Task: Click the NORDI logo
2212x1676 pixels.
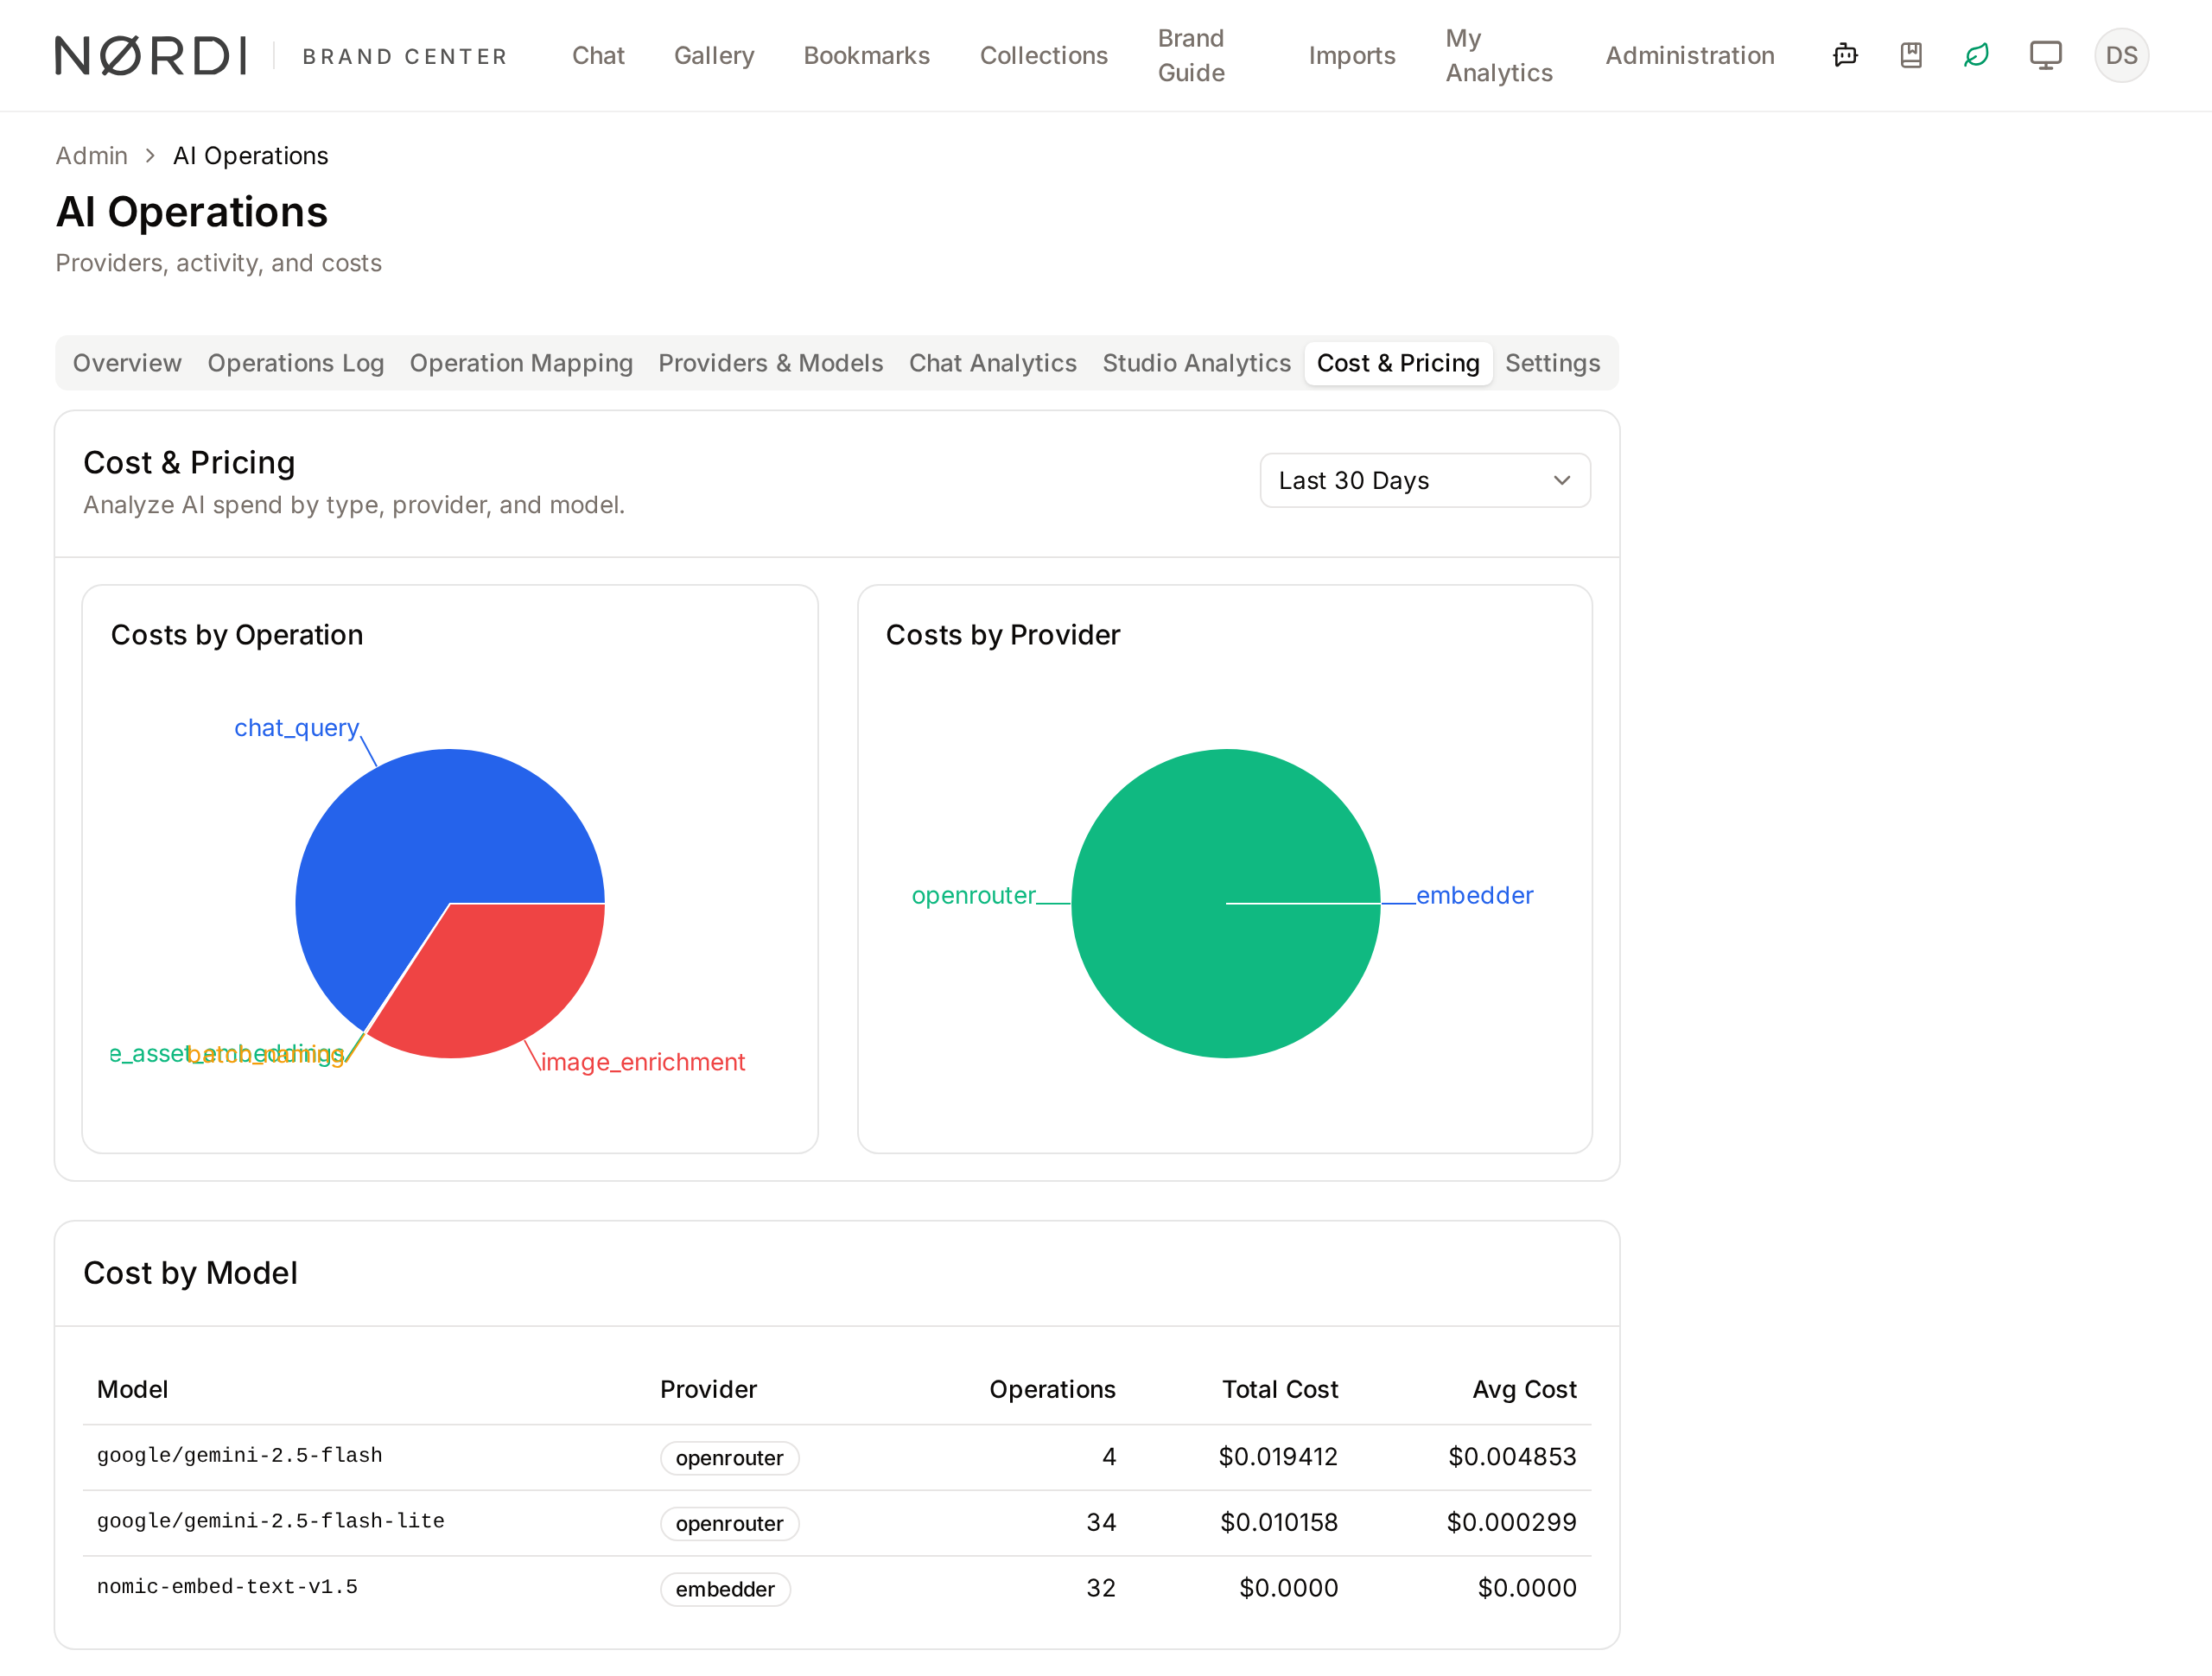Action: tap(151, 55)
